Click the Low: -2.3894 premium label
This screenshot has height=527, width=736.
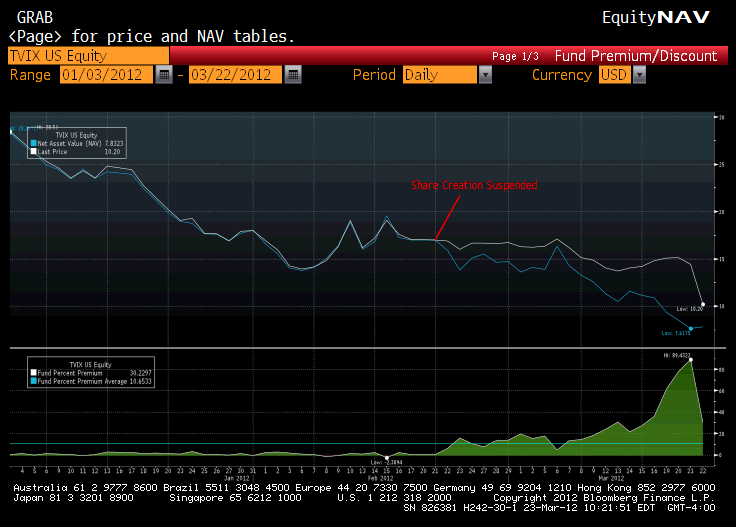[x=386, y=462]
